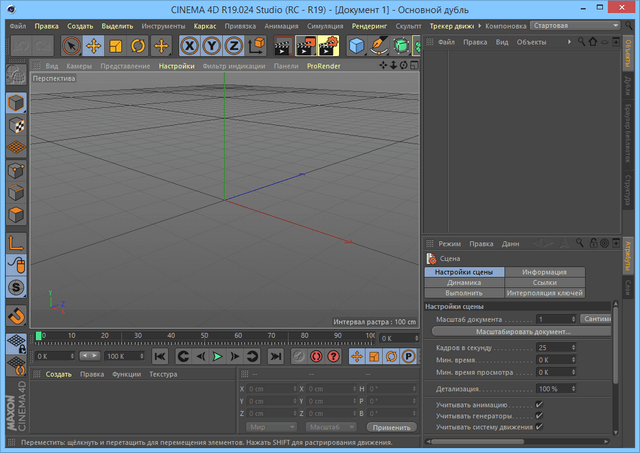Open render settings clapperboard gear icon

pos(327,45)
